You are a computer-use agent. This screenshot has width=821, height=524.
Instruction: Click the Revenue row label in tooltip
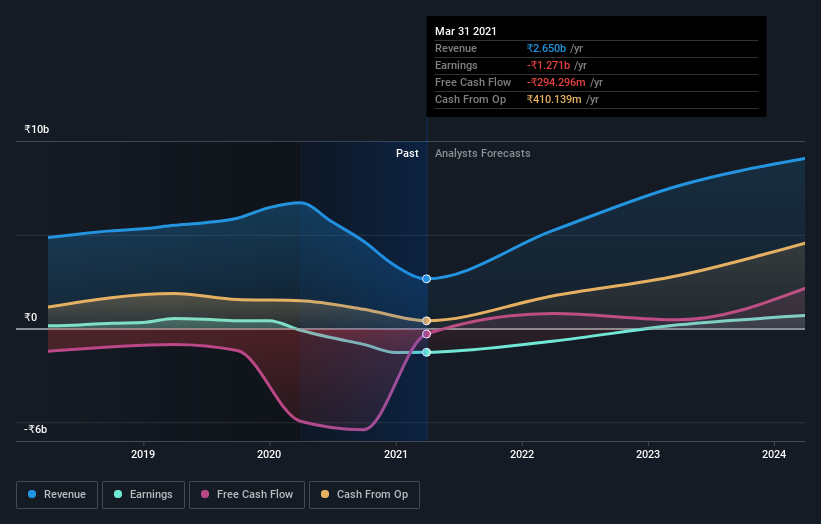point(456,48)
